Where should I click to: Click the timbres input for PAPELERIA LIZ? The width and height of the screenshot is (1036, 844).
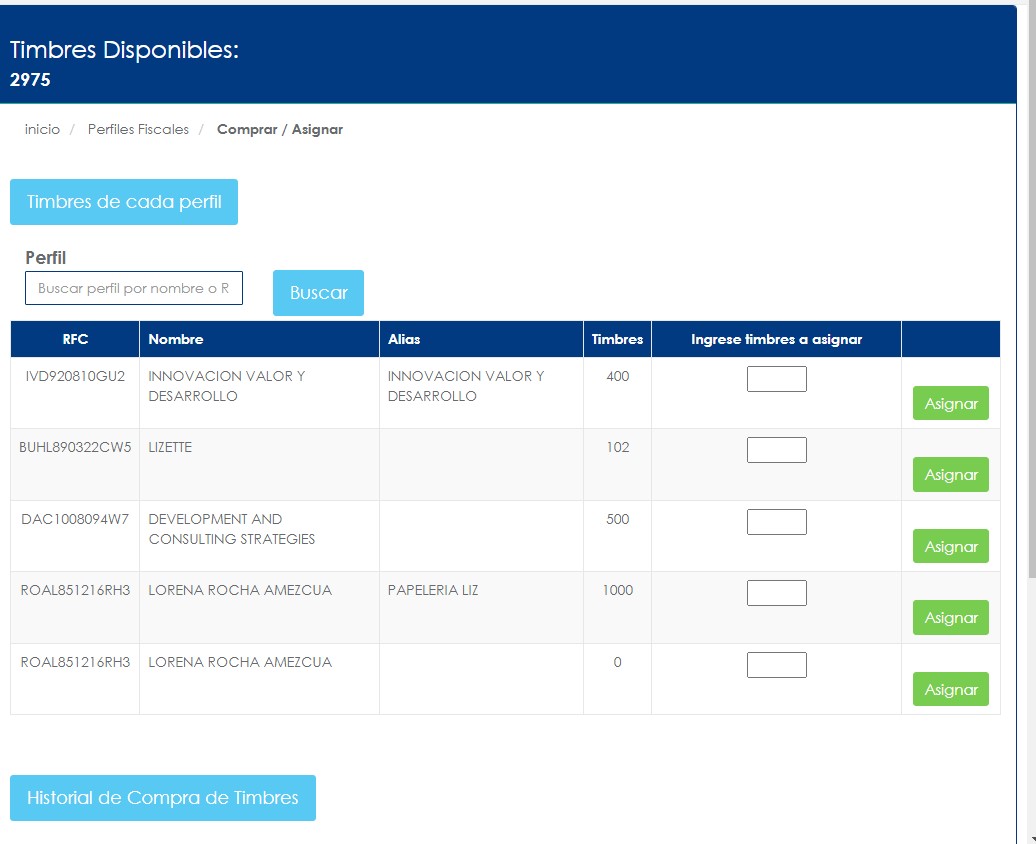pyautogui.click(x=776, y=593)
